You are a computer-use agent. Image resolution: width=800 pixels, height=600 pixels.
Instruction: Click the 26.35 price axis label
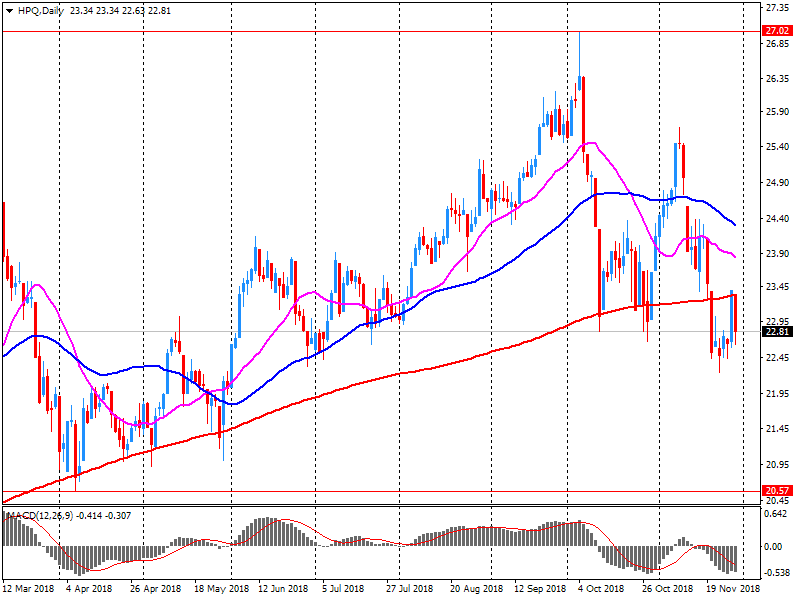[777, 79]
